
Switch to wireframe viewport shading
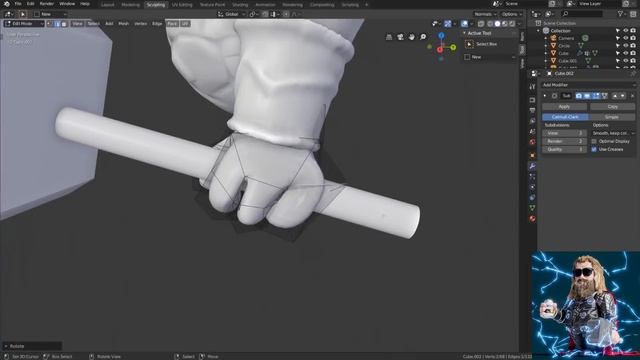(490, 24)
